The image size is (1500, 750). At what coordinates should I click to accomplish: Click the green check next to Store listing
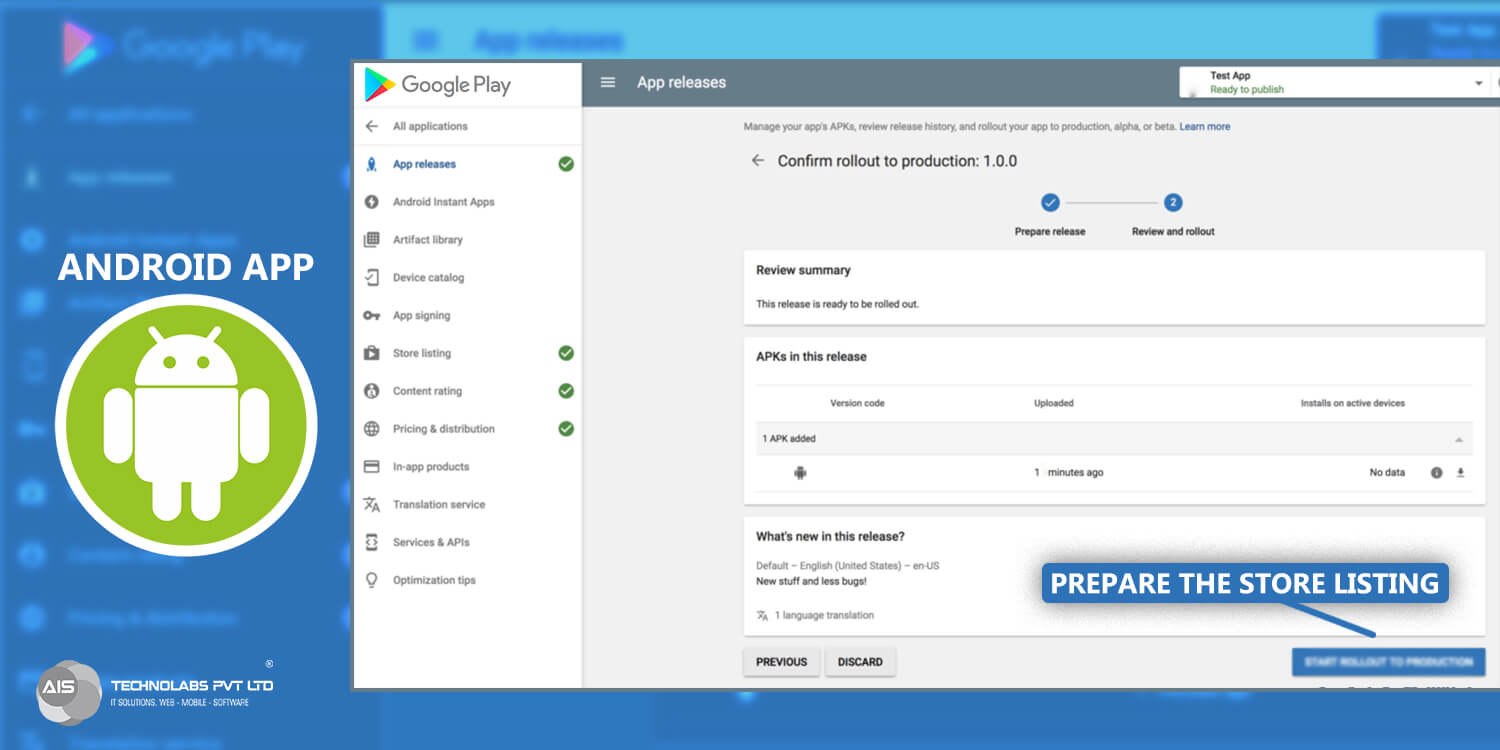pyautogui.click(x=566, y=353)
